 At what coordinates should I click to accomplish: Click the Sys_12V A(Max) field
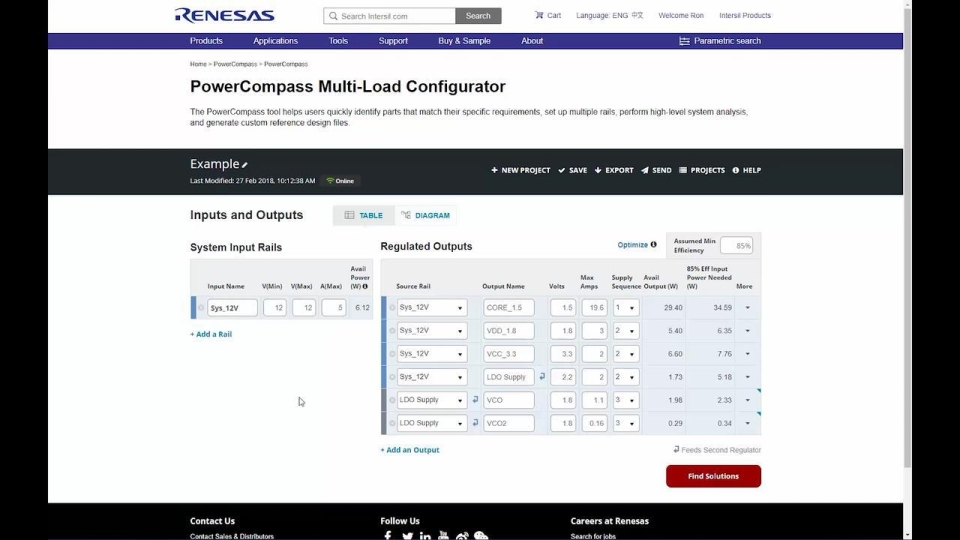[x=334, y=307]
